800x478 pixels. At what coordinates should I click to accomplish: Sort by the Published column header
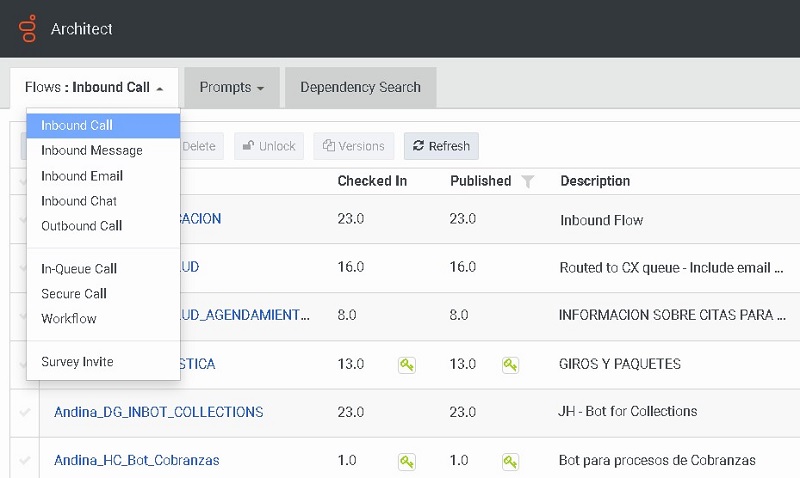coord(481,181)
